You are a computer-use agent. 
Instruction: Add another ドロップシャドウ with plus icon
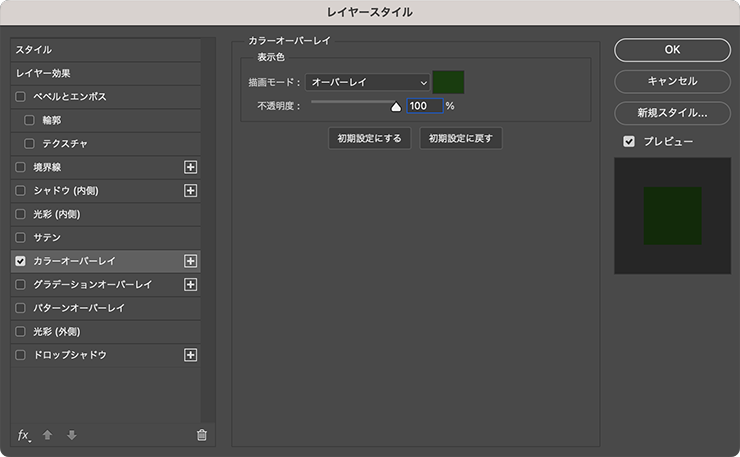(x=191, y=355)
